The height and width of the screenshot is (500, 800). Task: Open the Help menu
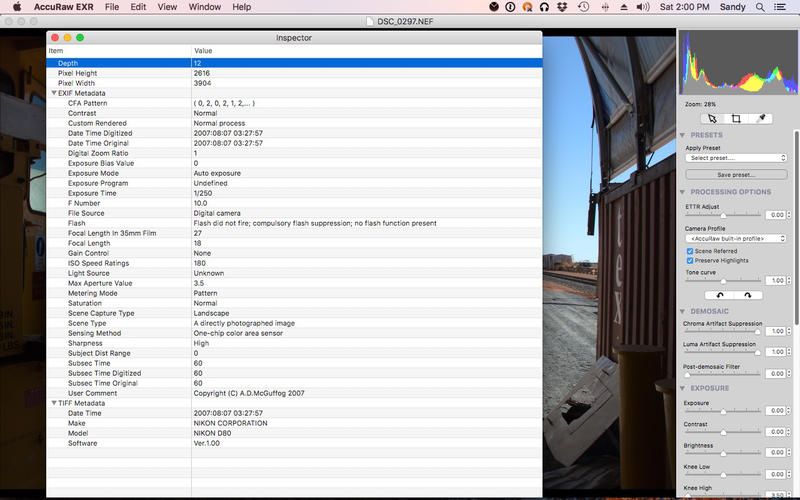click(242, 7)
